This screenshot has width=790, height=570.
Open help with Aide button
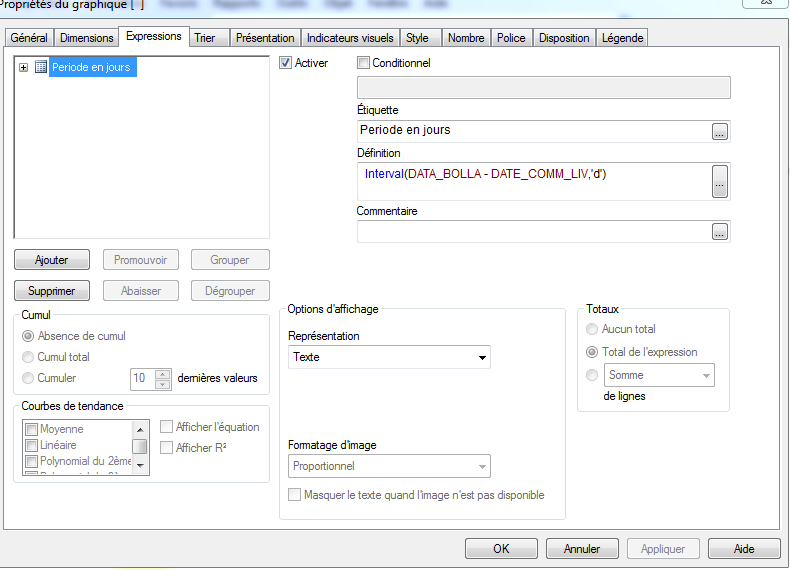(x=744, y=548)
